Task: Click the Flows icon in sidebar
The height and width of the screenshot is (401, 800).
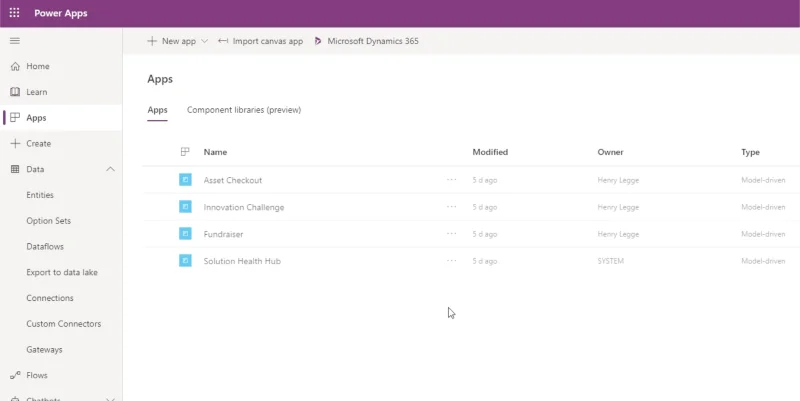Action: point(15,375)
